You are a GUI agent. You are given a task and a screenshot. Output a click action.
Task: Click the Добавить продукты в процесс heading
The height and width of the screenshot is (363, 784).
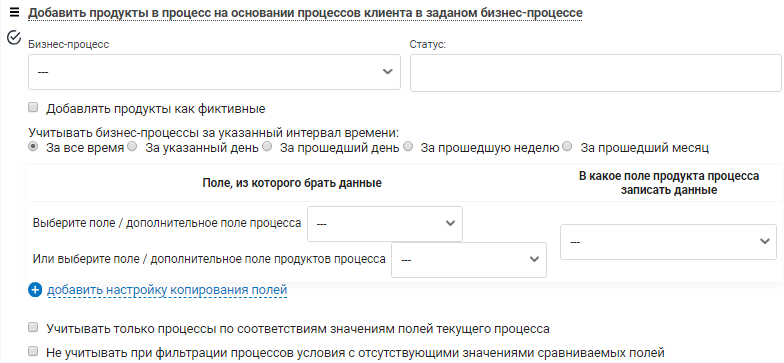pos(305,12)
